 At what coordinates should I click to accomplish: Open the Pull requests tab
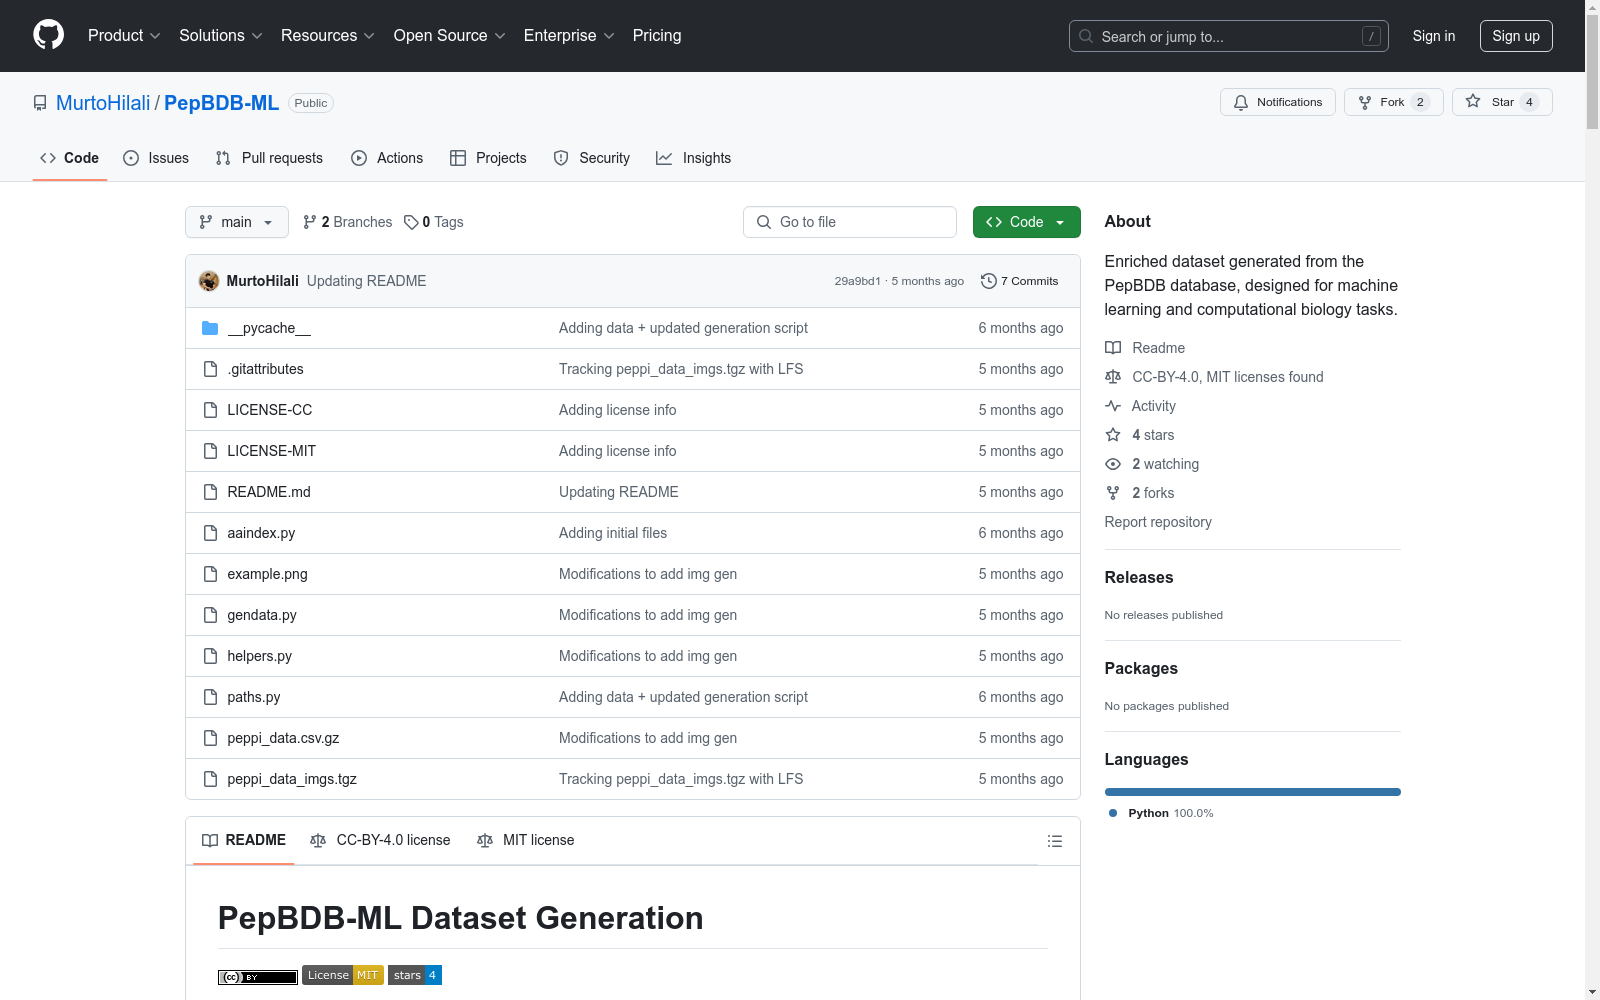pos(269,158)
